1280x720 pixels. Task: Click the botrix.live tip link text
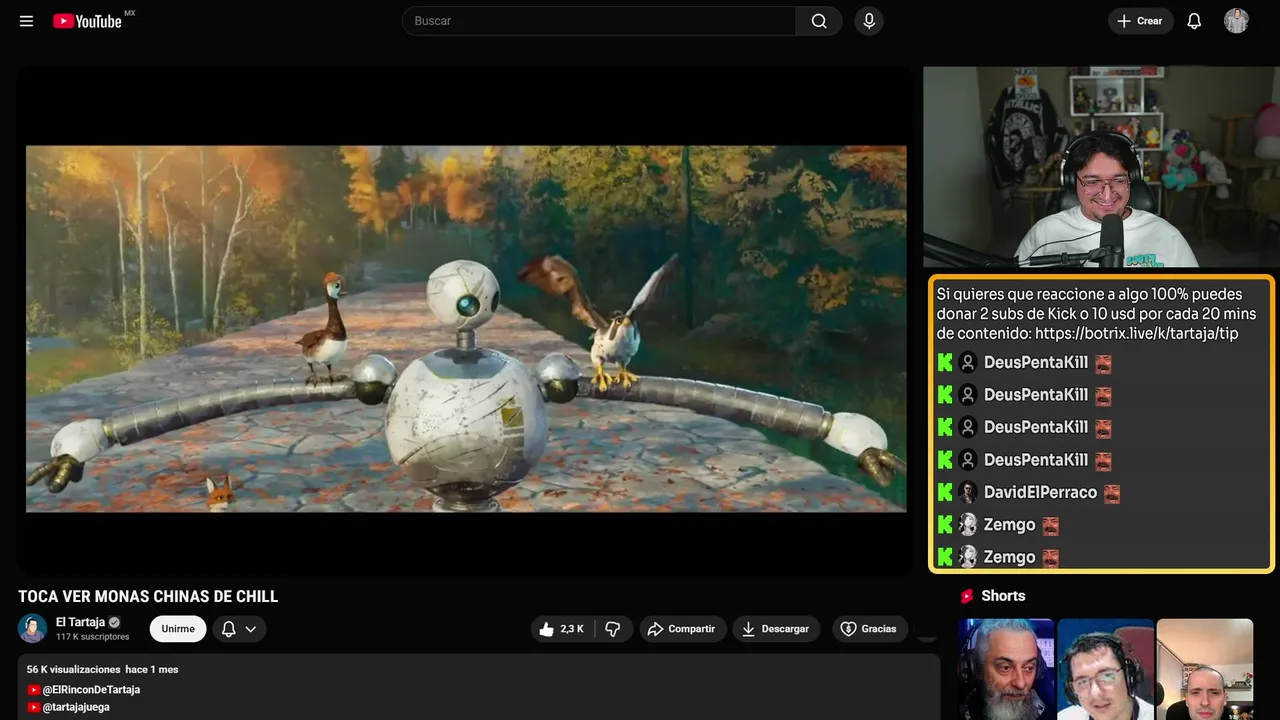pos(1136,334)
